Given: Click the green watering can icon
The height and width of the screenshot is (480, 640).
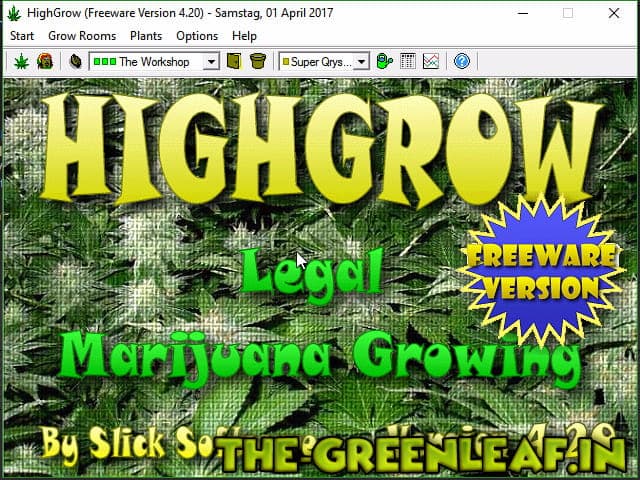Looking at the screenshot, I should click(384, 62).
